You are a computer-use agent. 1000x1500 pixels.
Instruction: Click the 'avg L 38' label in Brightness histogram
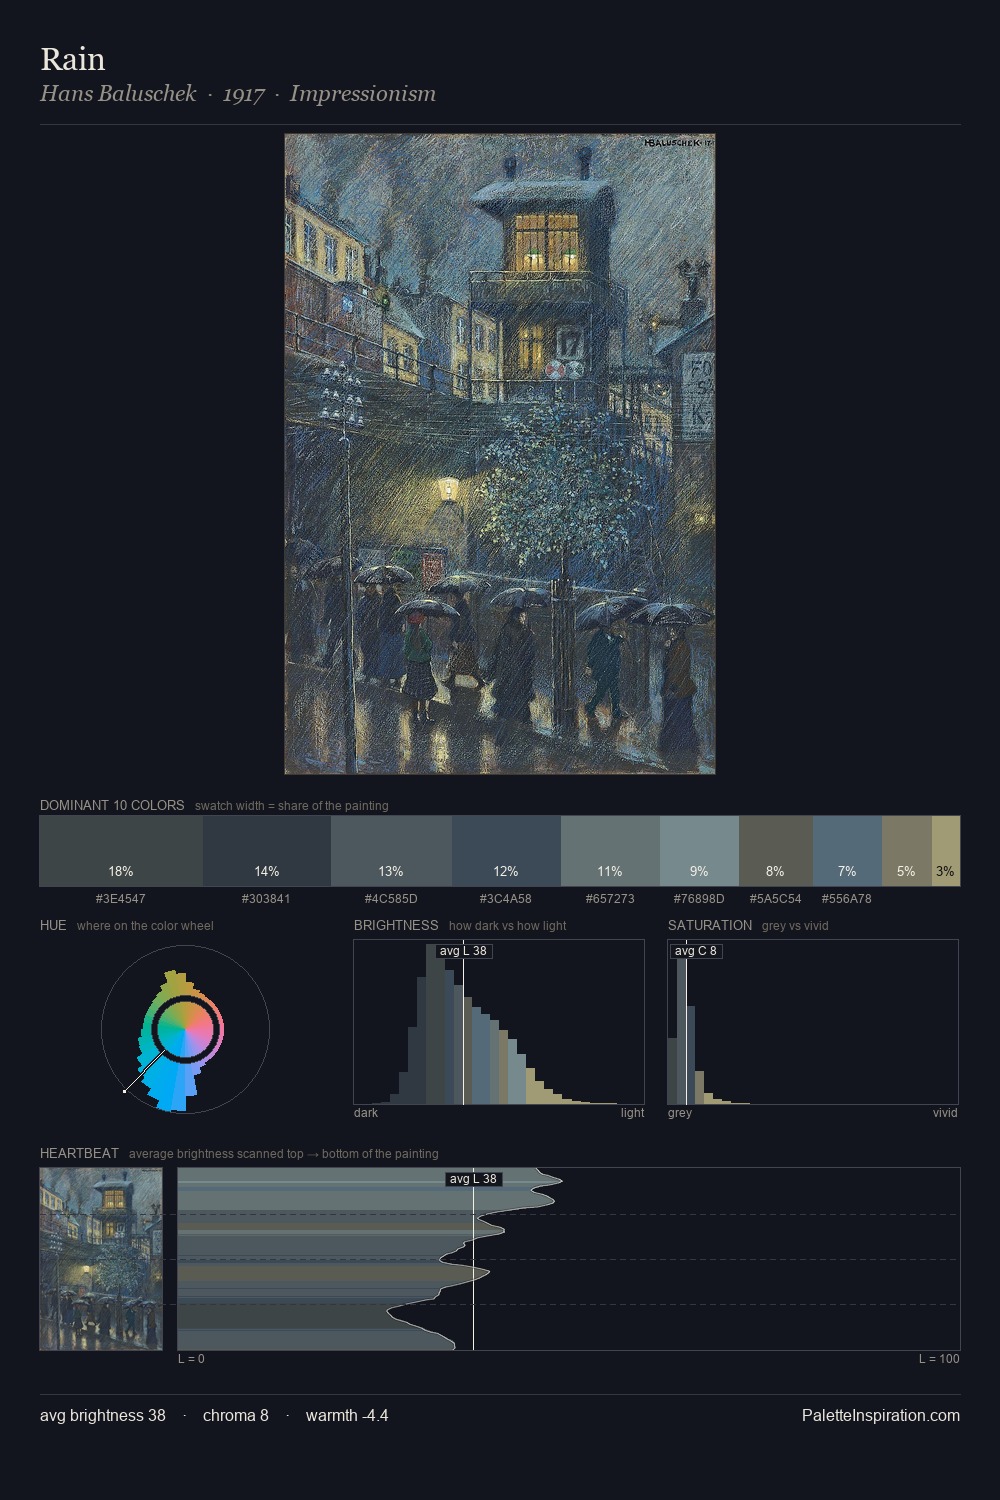(464, 951)
